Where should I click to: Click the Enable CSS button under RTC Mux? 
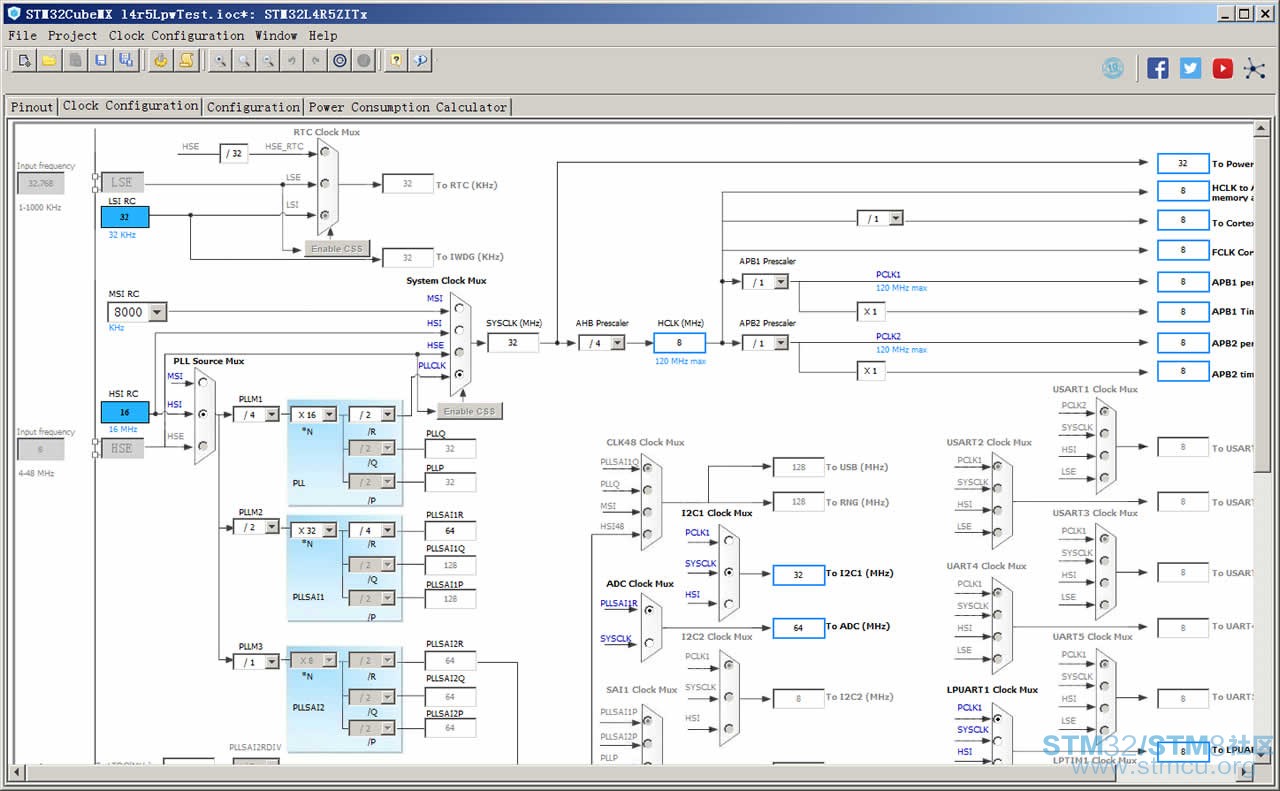click(337, 249)
